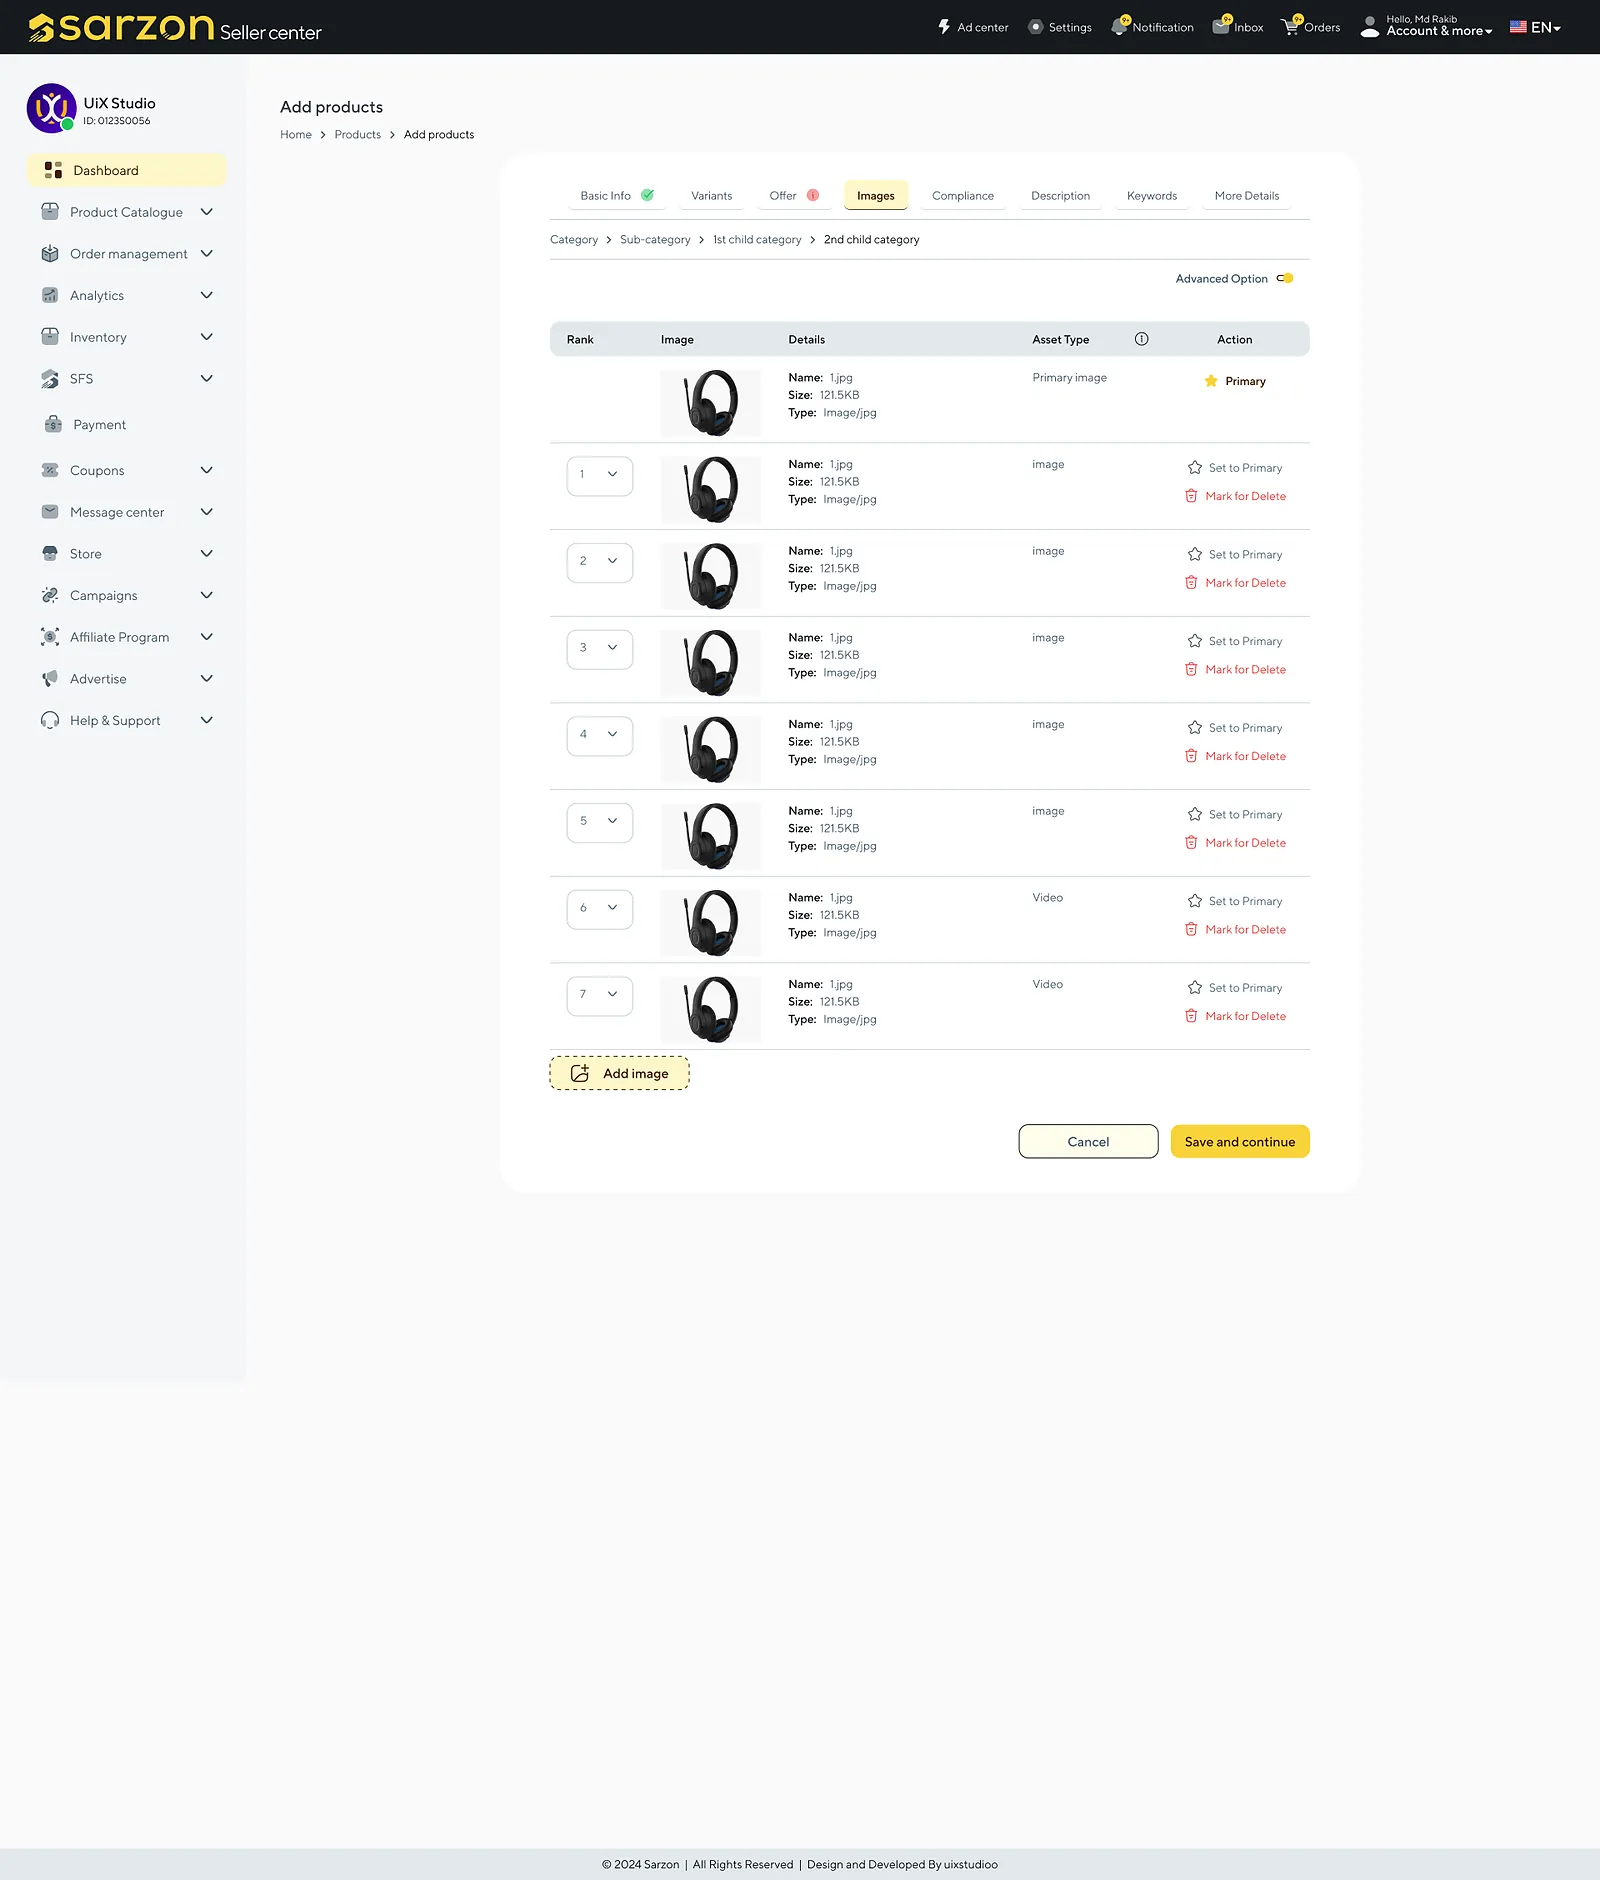
Task: Open the Inbox icon in header
Action: tap(1221, 27)
